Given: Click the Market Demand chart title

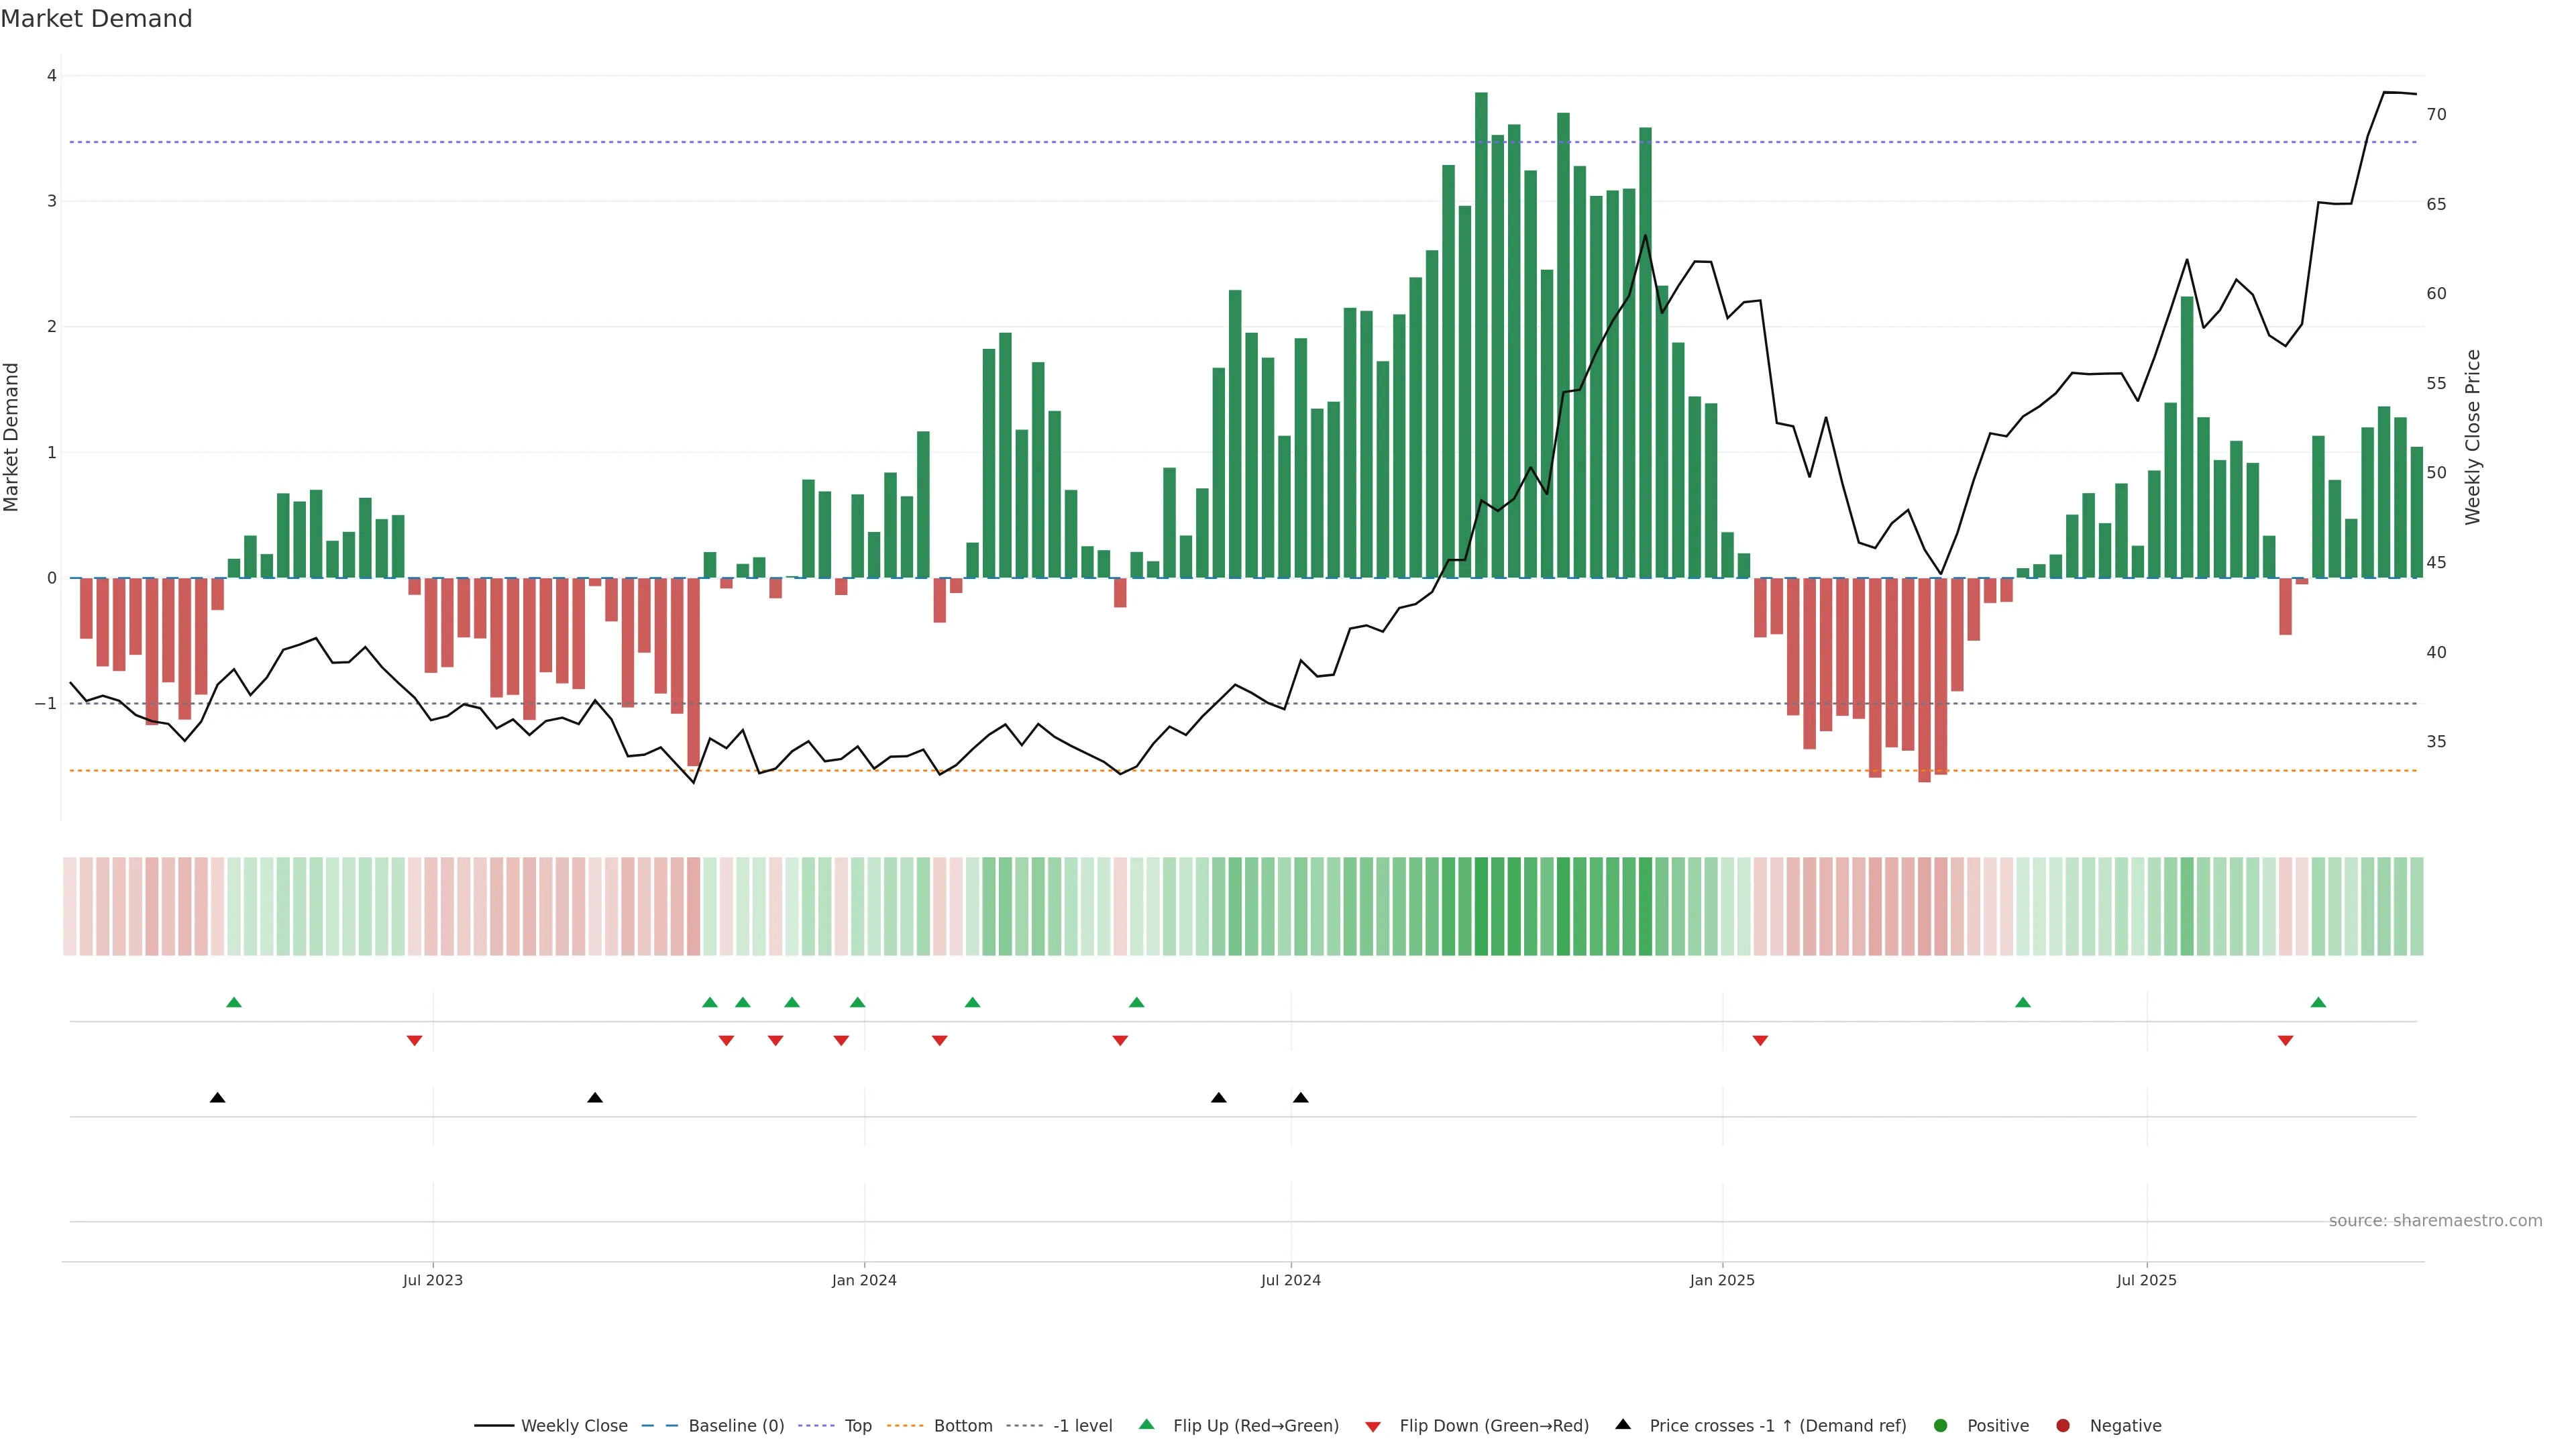Looking at the screenshot, I should [96, 19].
